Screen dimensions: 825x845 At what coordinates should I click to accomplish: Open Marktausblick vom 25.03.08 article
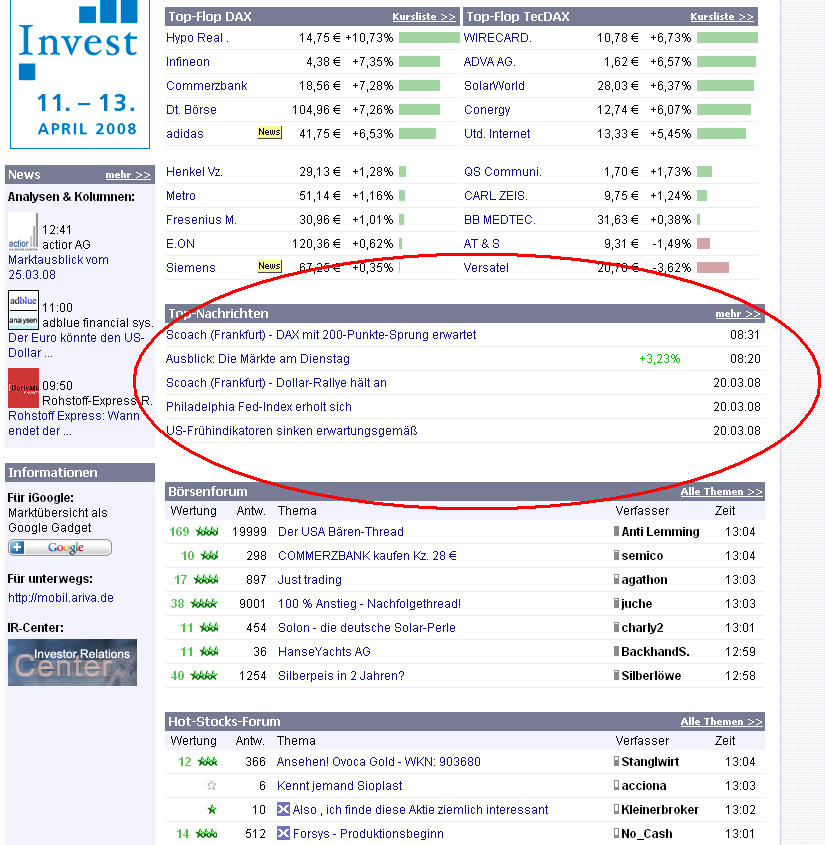click(x=58, y=267)
